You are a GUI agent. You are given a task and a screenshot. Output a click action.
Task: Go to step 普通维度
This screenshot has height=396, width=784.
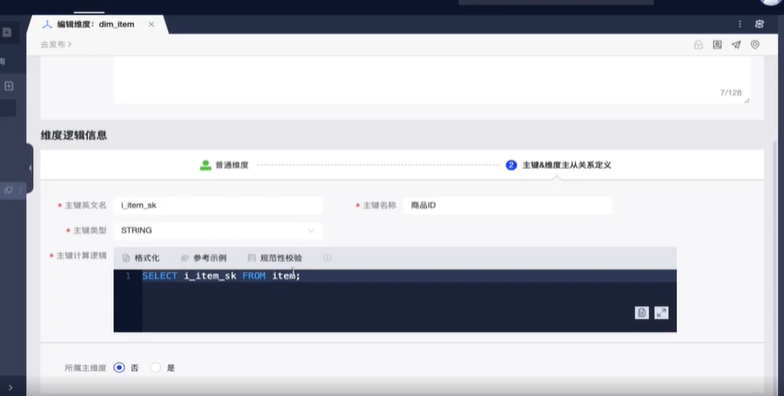224,165
